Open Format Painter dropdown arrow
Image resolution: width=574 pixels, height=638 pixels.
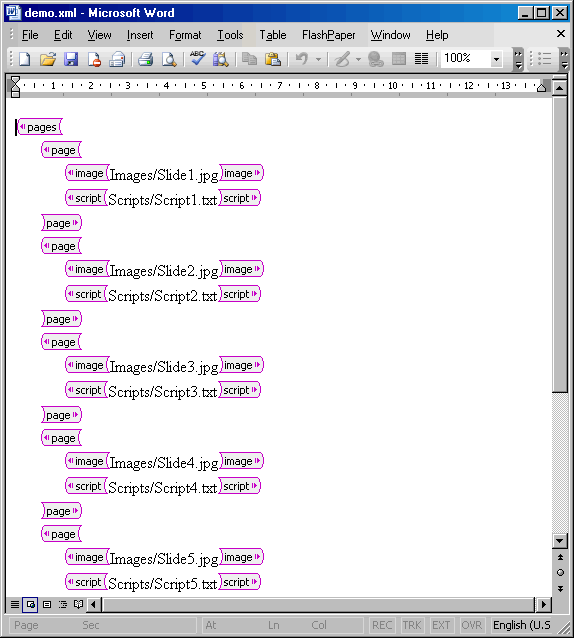[358, 59]
